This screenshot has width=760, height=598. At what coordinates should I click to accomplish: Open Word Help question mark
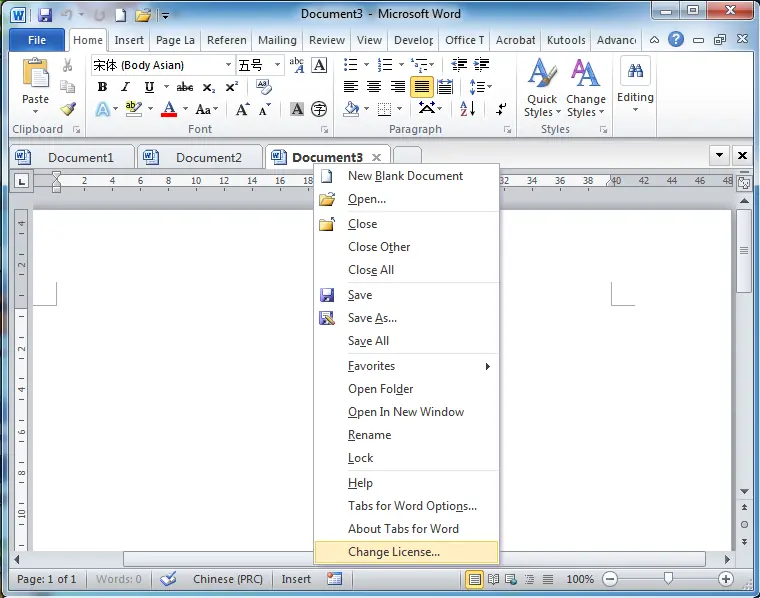676,39
